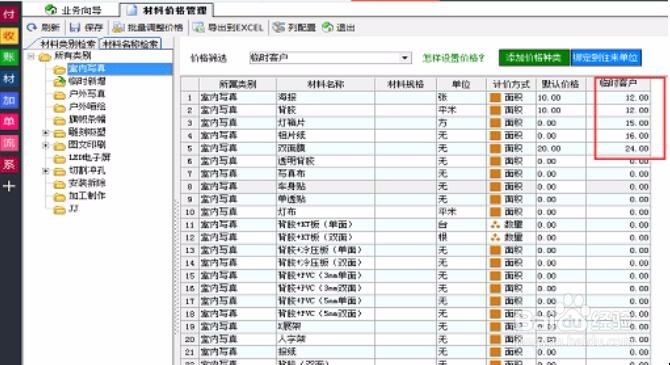
Task: Open the 怎样设置价格? help link
Action: 454,58
